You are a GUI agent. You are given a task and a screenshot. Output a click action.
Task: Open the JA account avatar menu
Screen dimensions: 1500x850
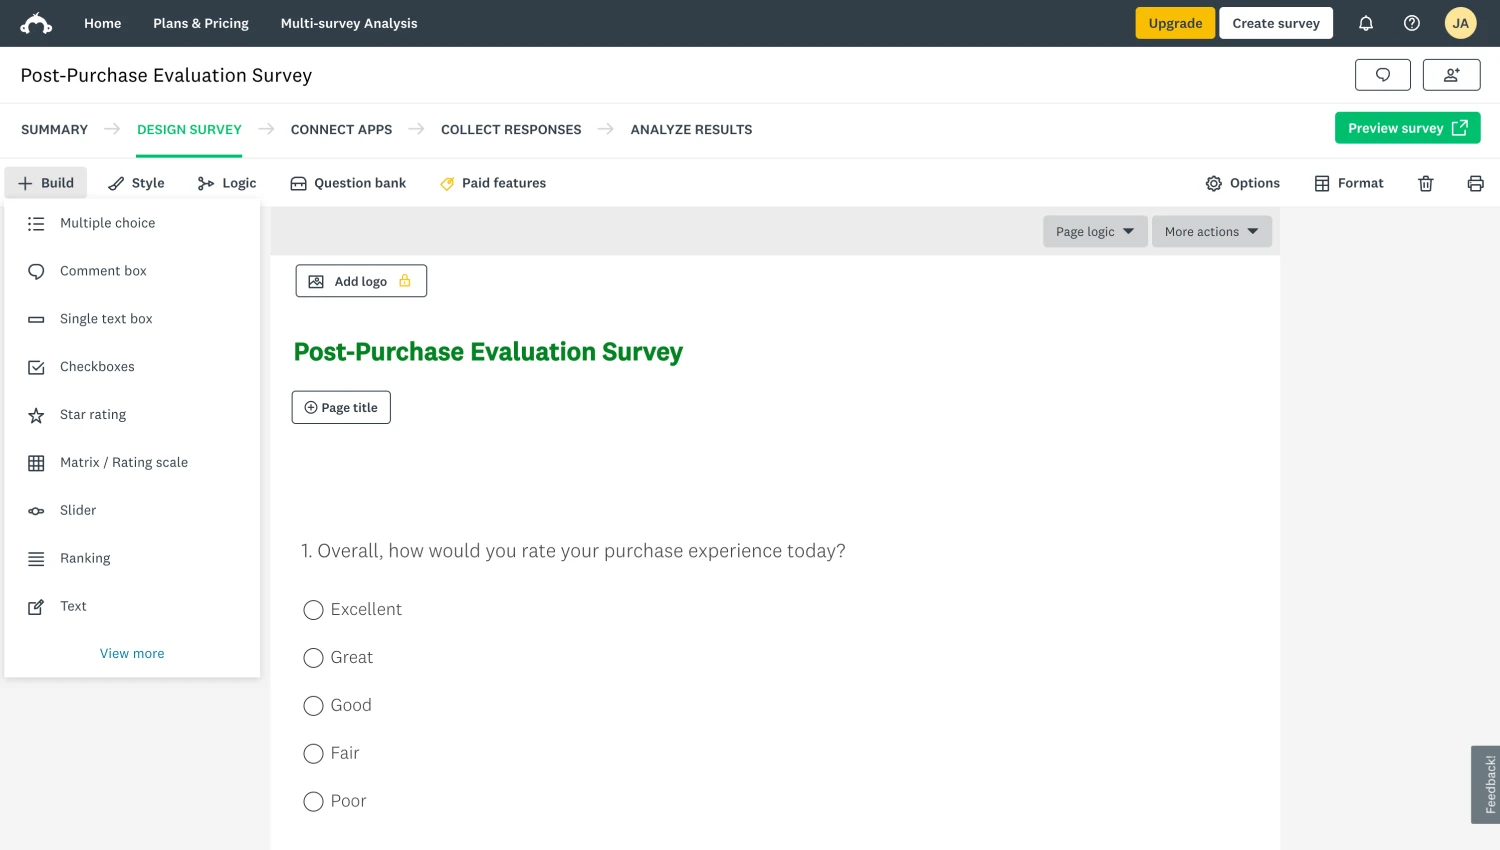pyautogui.click(x=1461, y=22)
